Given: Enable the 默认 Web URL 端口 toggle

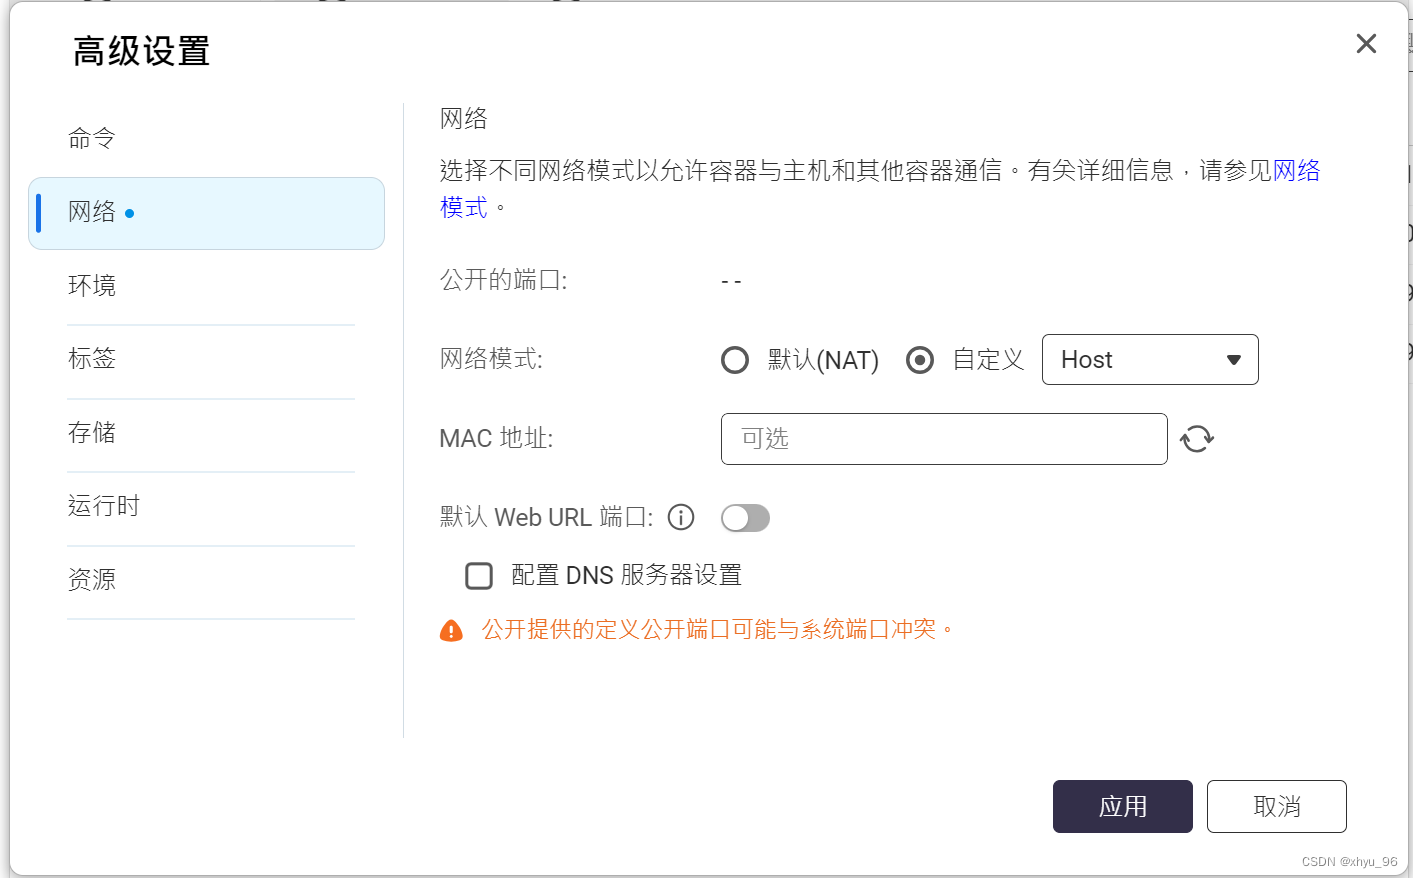Looking at the screenshot, I should coord(745,517).
